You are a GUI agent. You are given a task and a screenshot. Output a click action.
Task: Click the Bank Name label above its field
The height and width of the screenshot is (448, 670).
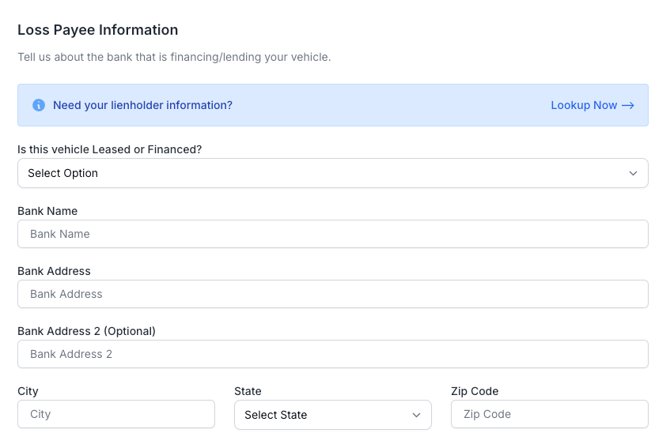pyautogui.click(x=47, y=211)
